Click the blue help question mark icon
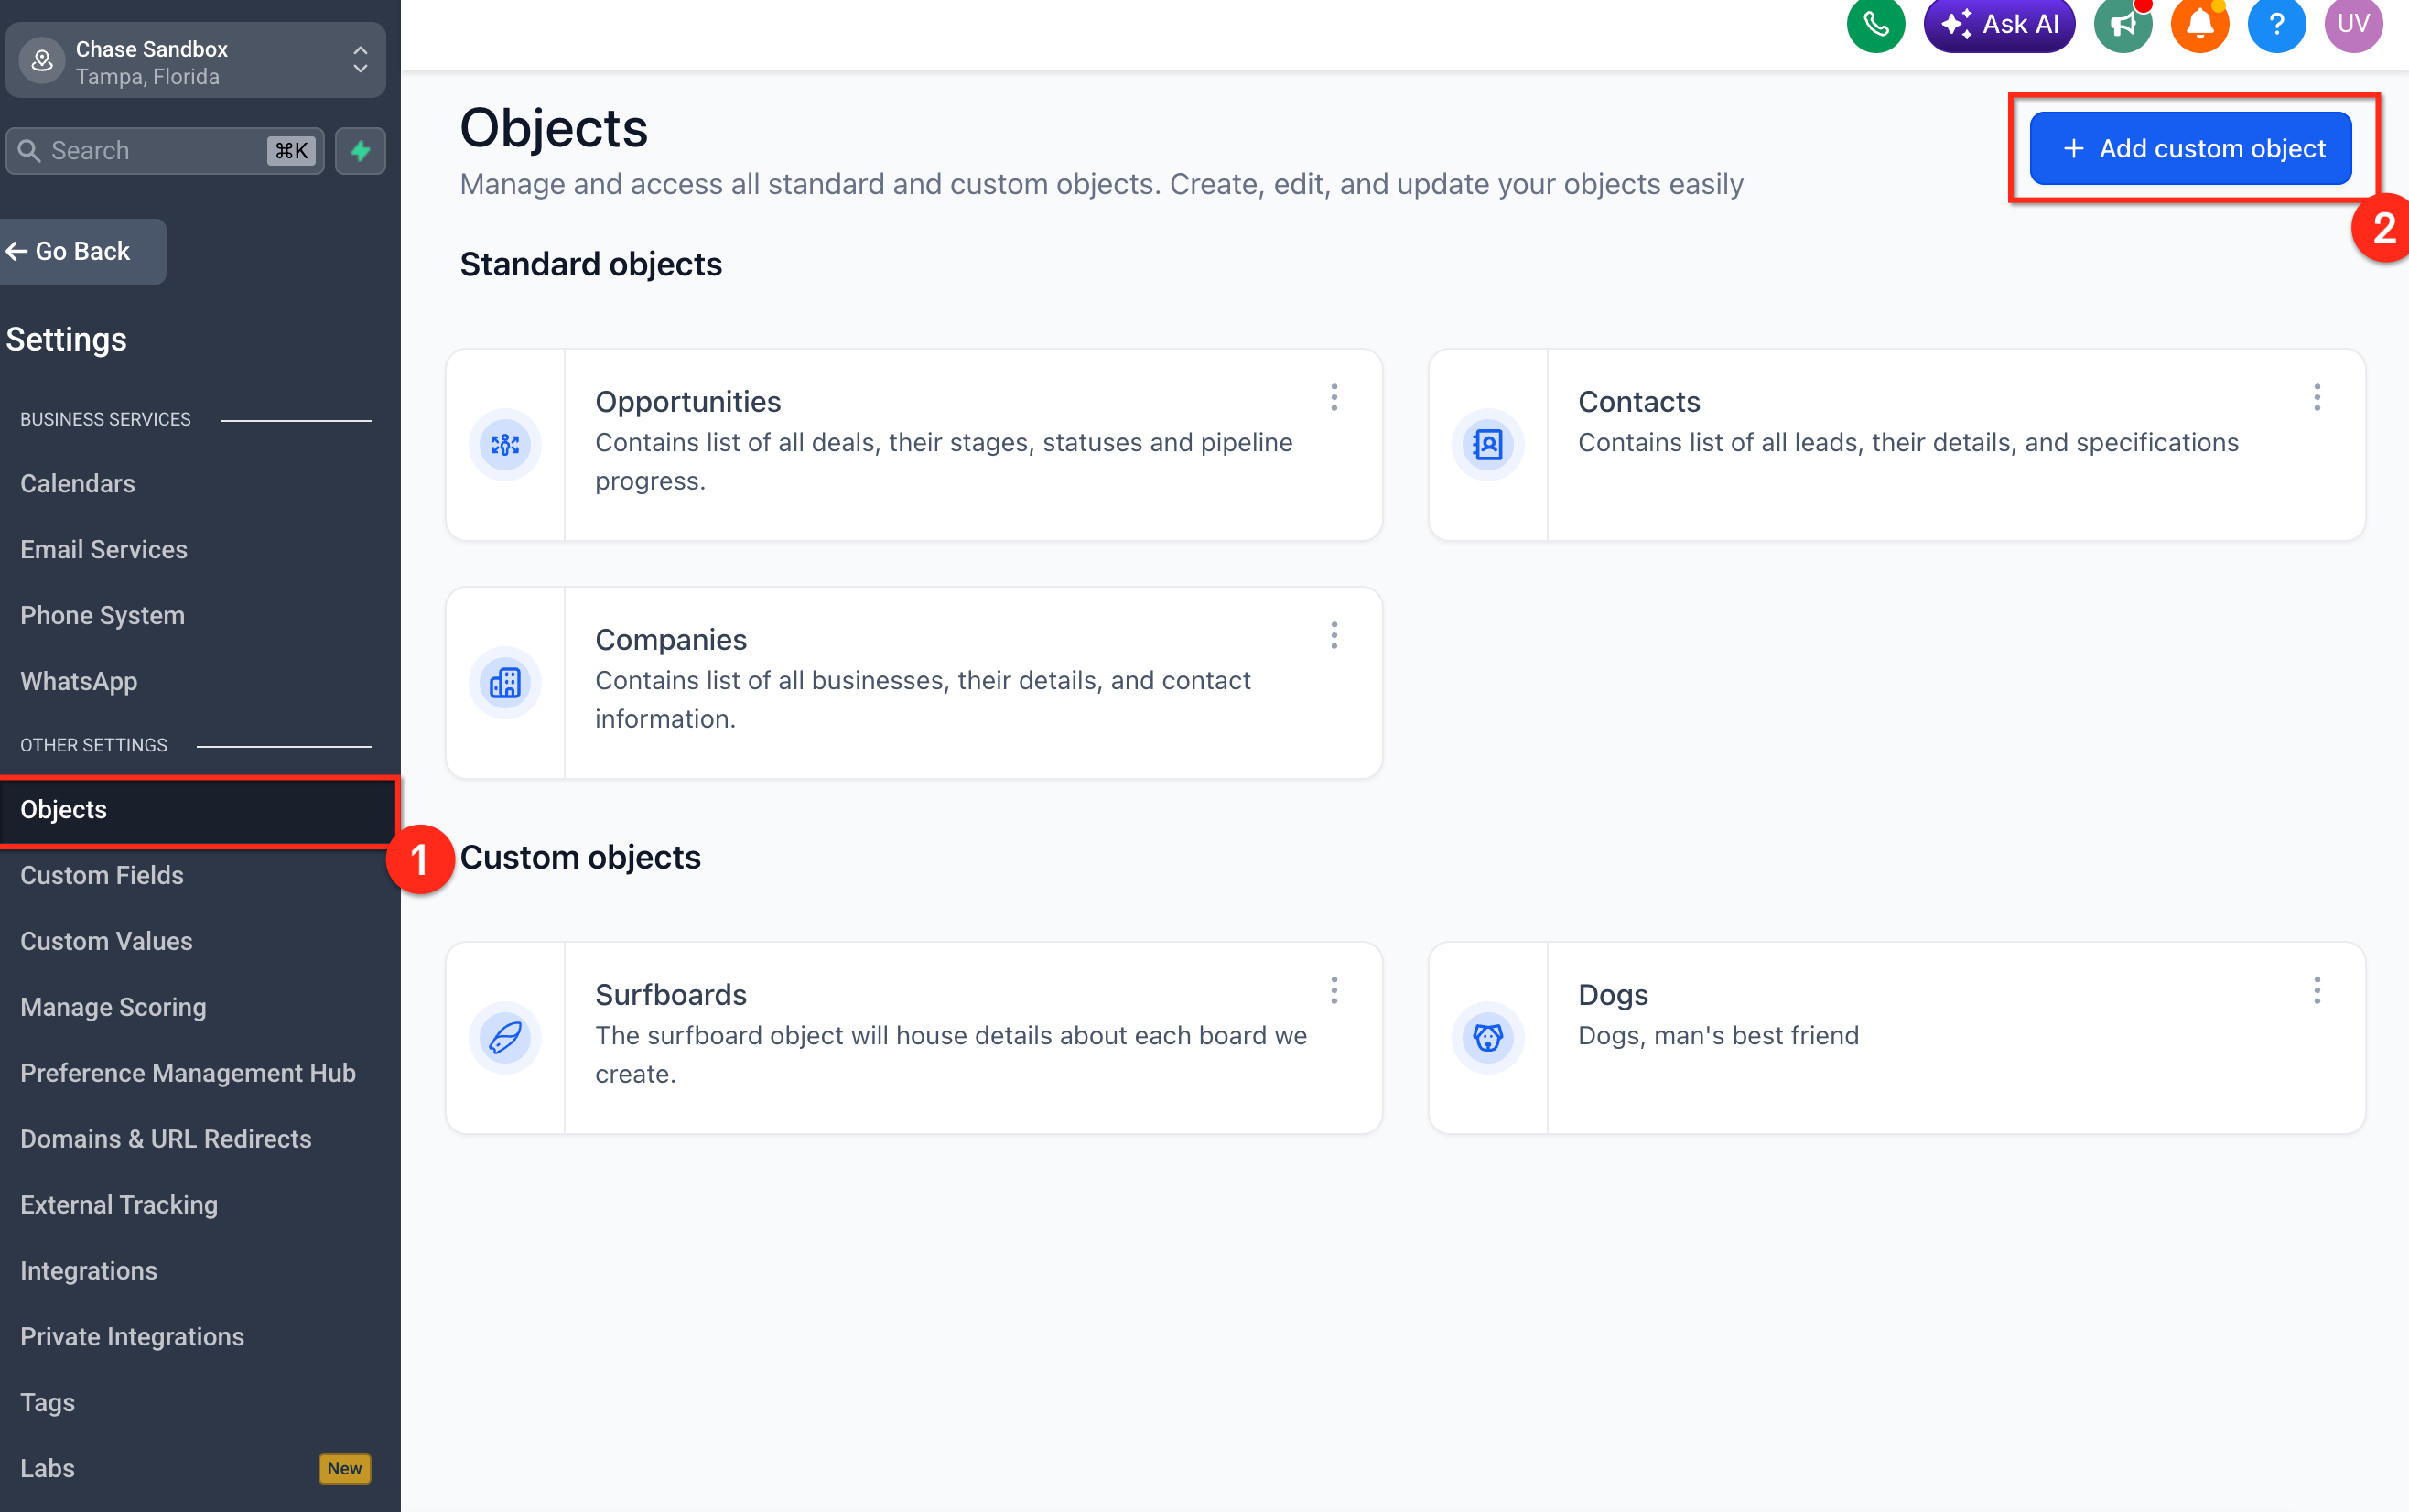The height and width of the screenshot is (1512, 2409). [x=2276, y=23]
